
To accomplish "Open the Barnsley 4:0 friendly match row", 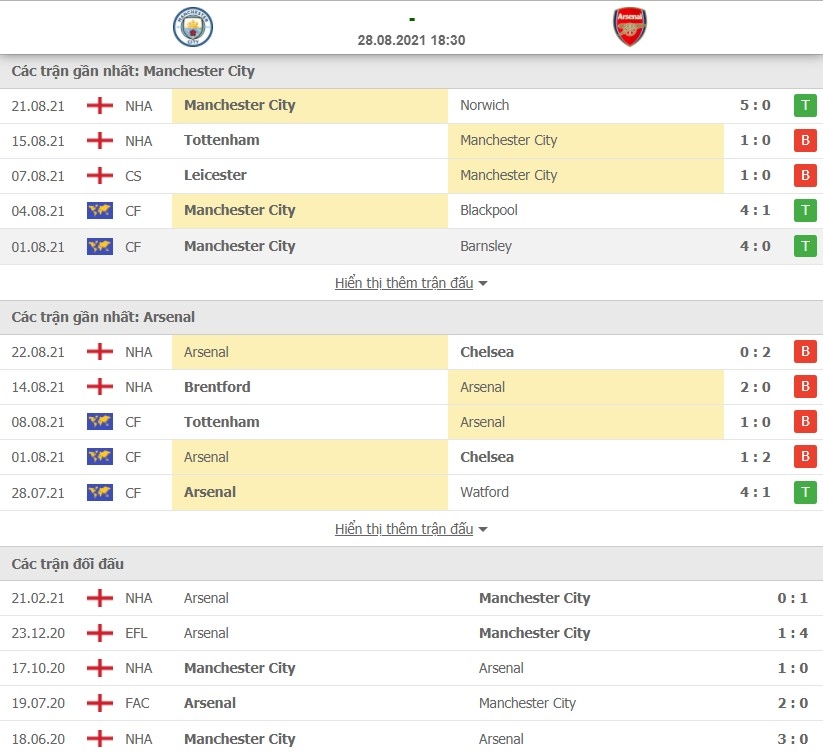I will pos(412,246).
